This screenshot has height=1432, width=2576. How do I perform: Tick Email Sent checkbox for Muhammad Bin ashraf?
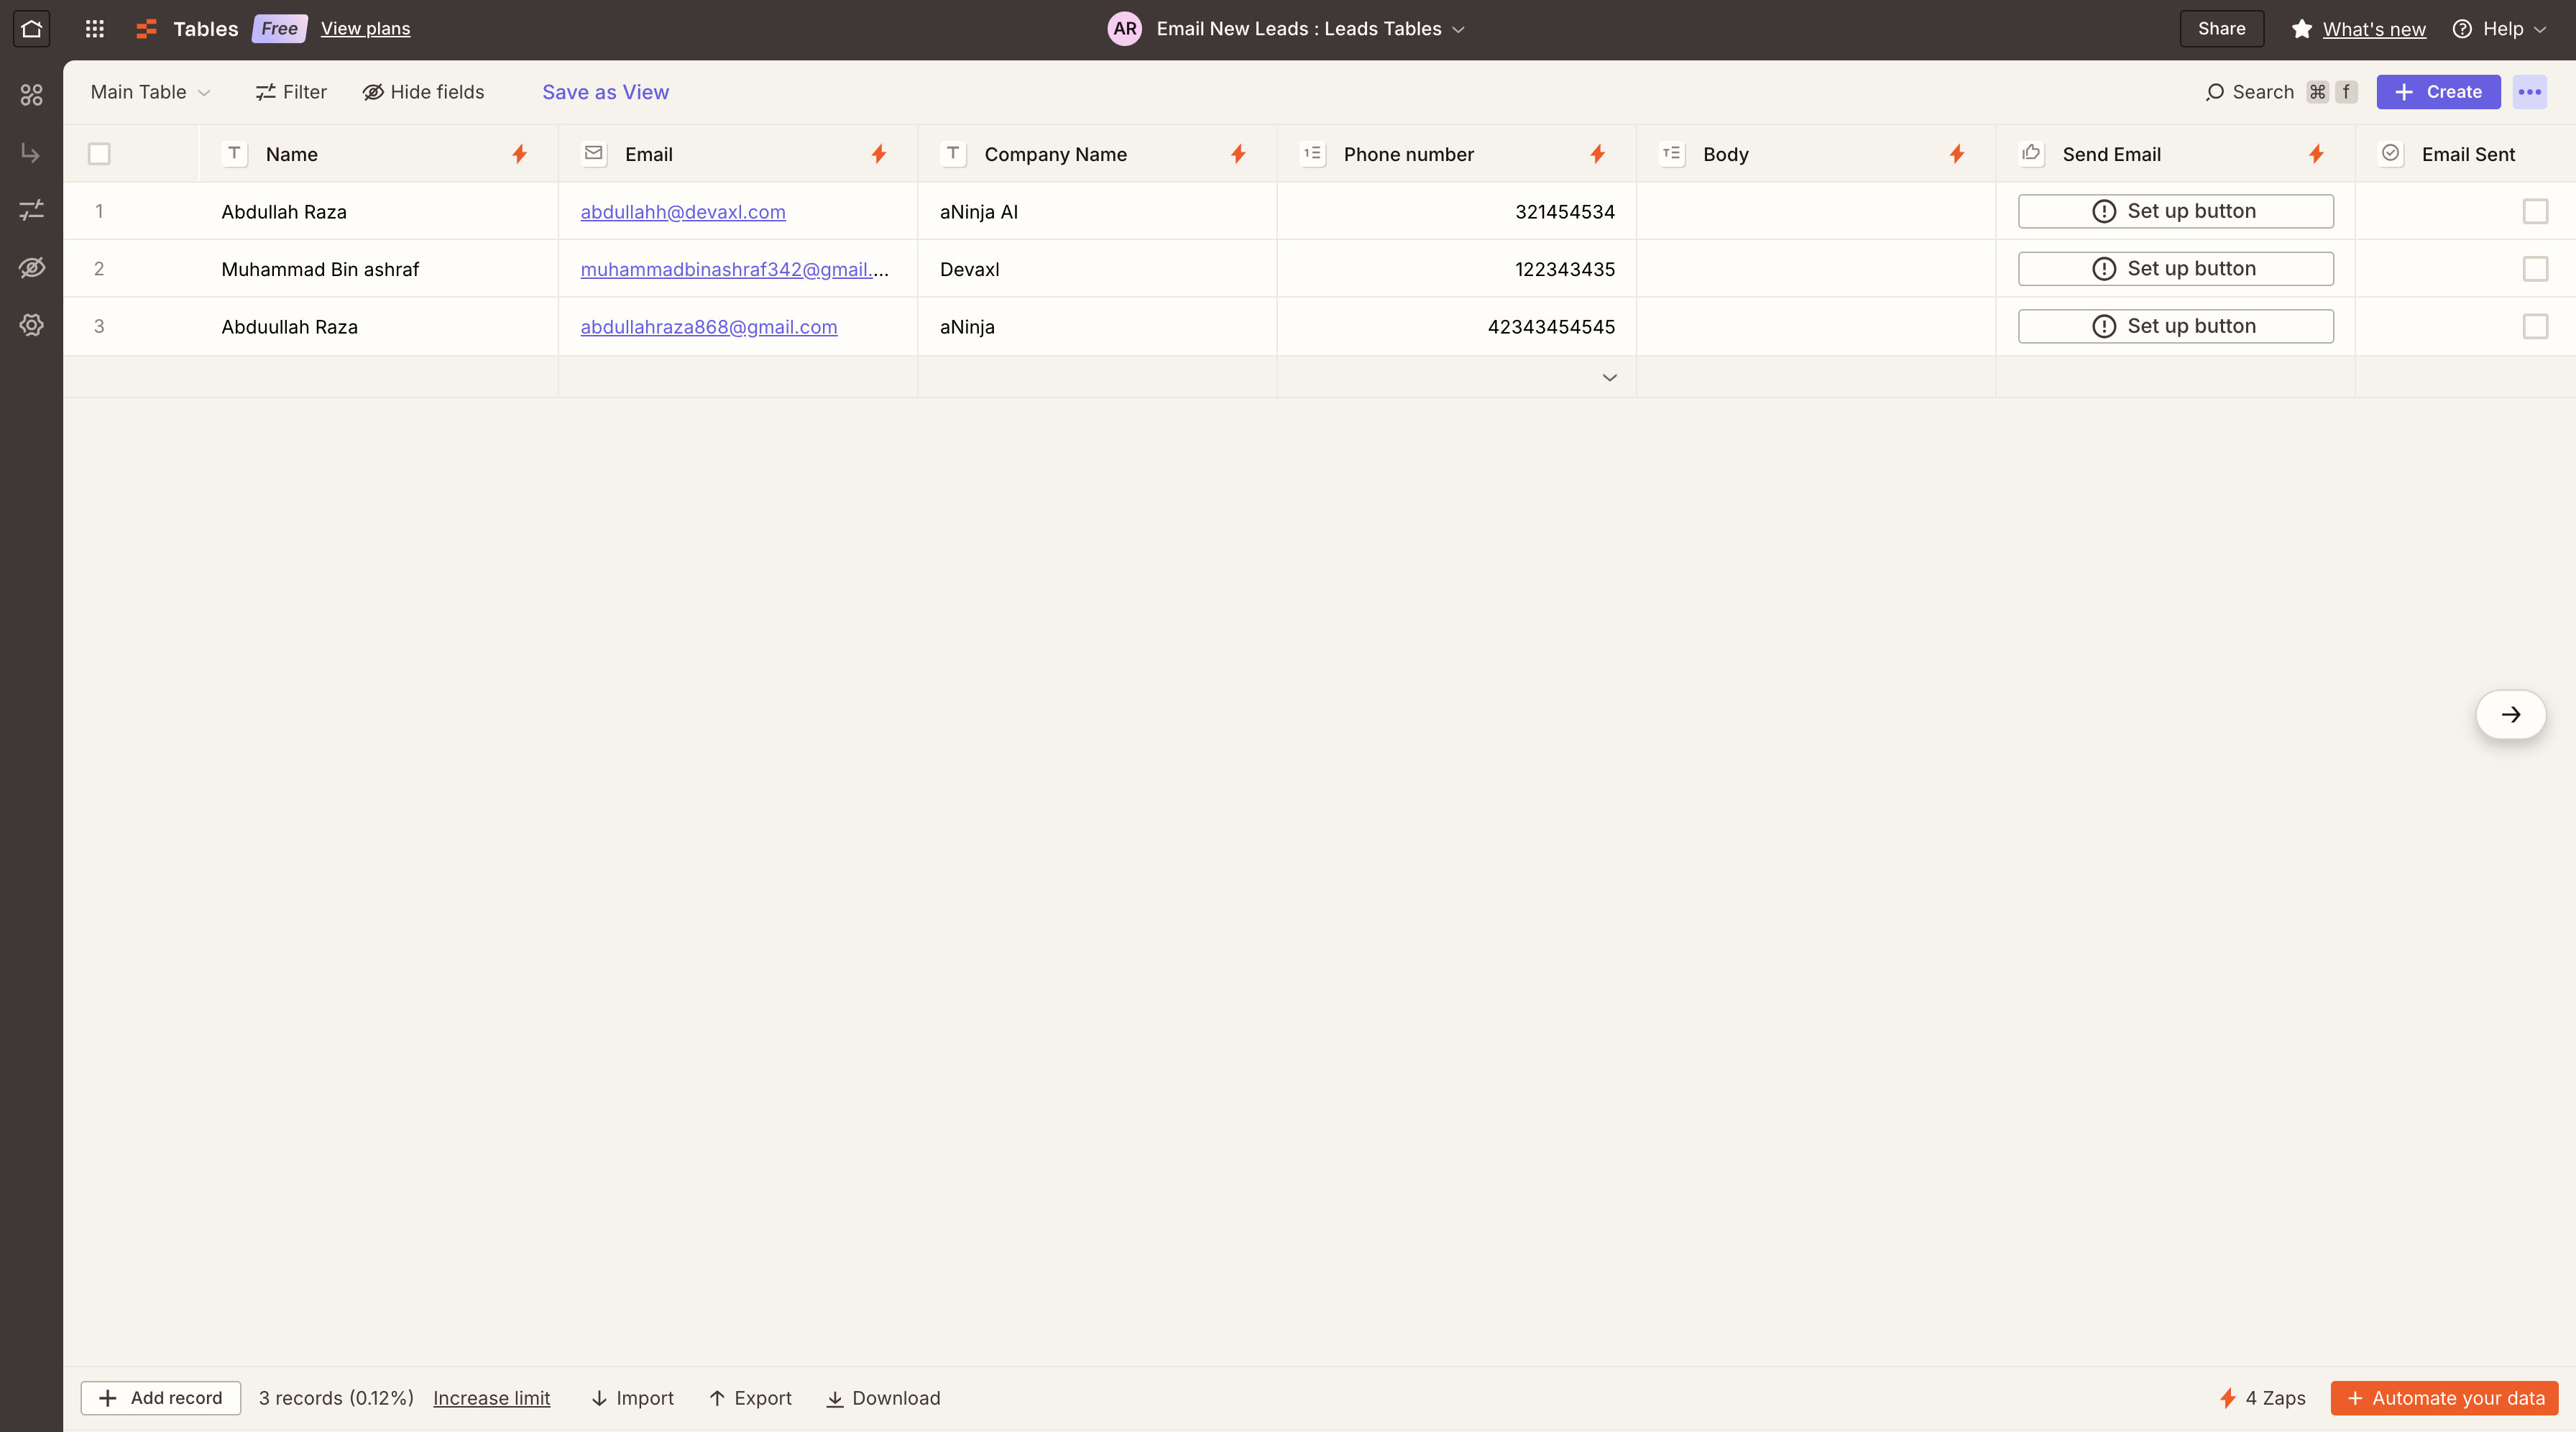2535,269
